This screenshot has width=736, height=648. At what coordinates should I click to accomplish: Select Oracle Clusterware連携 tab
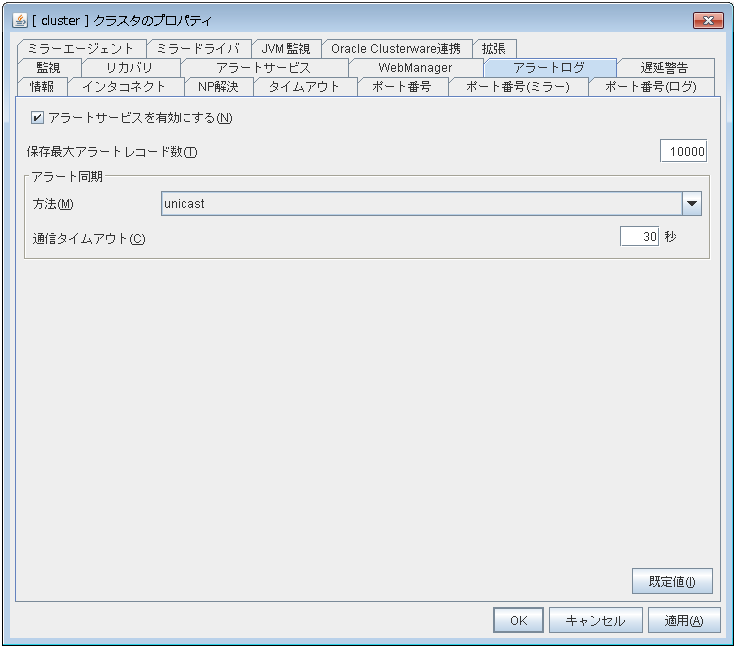(x=397, y=49)
